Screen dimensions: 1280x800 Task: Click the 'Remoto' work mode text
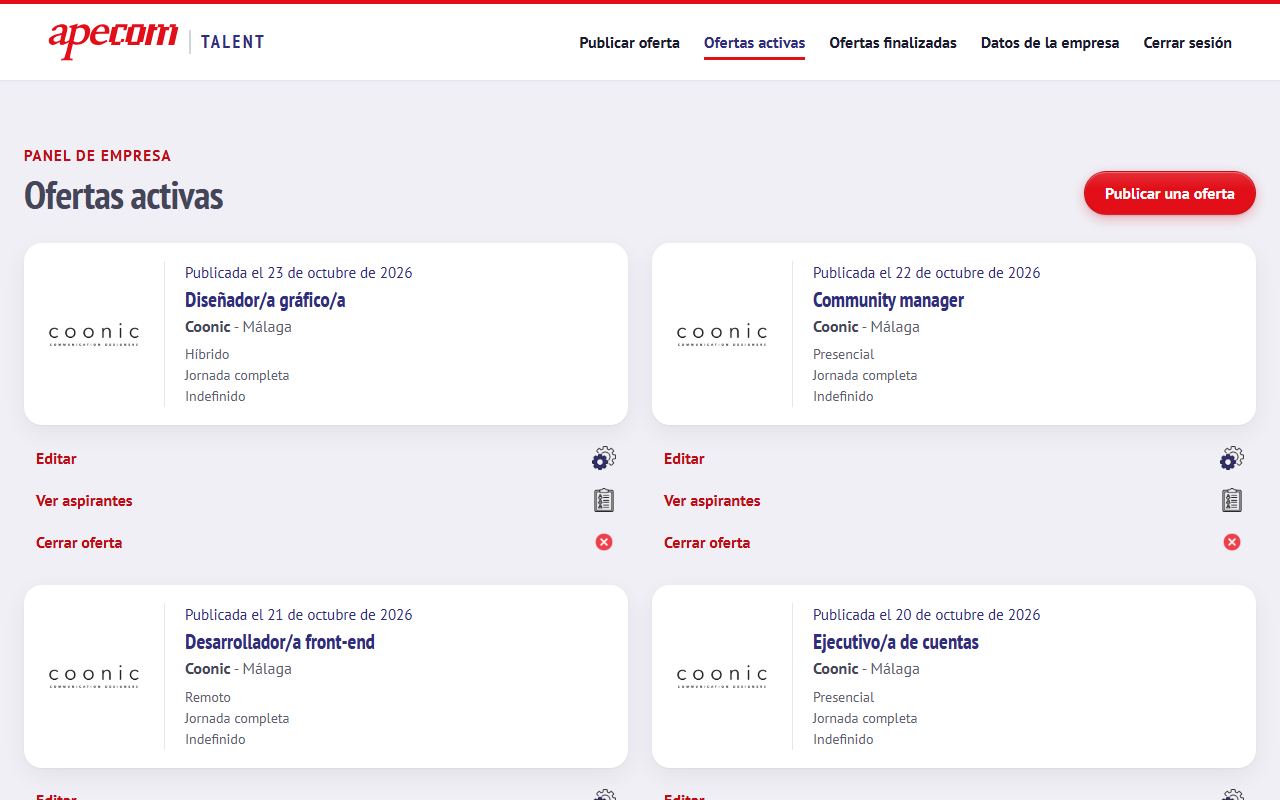(208, 697)
